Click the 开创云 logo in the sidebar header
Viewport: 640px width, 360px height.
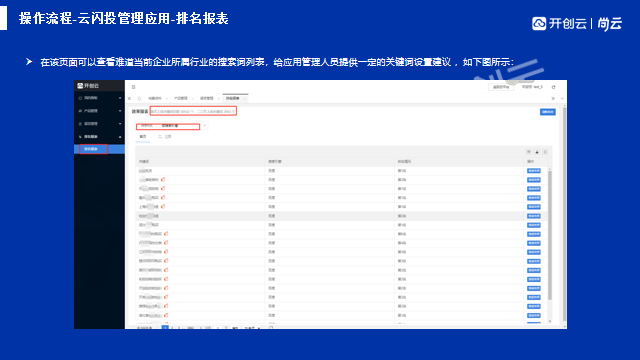88,86
